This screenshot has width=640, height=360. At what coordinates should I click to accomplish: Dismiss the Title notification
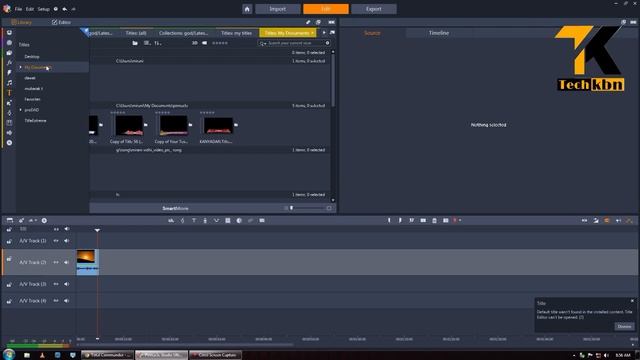(x=624, y=326)
